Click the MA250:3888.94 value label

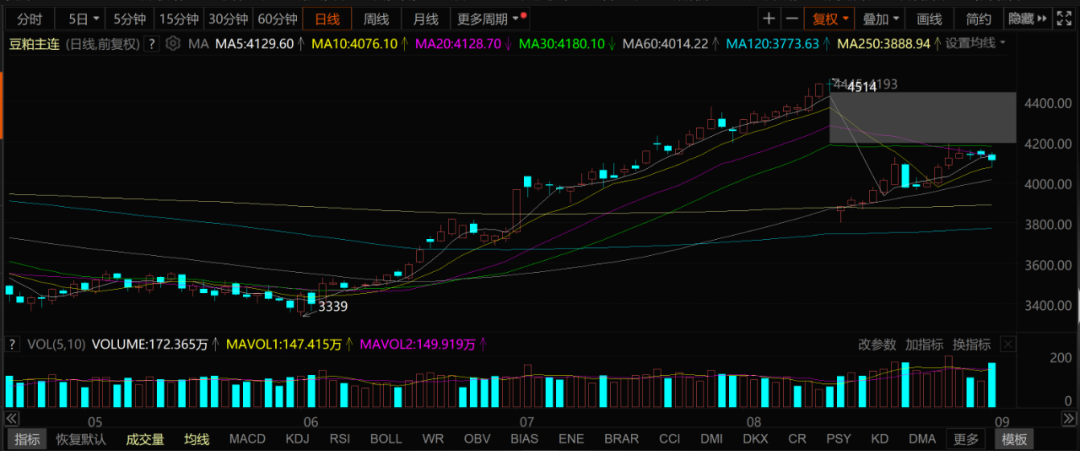click(884, 44)
